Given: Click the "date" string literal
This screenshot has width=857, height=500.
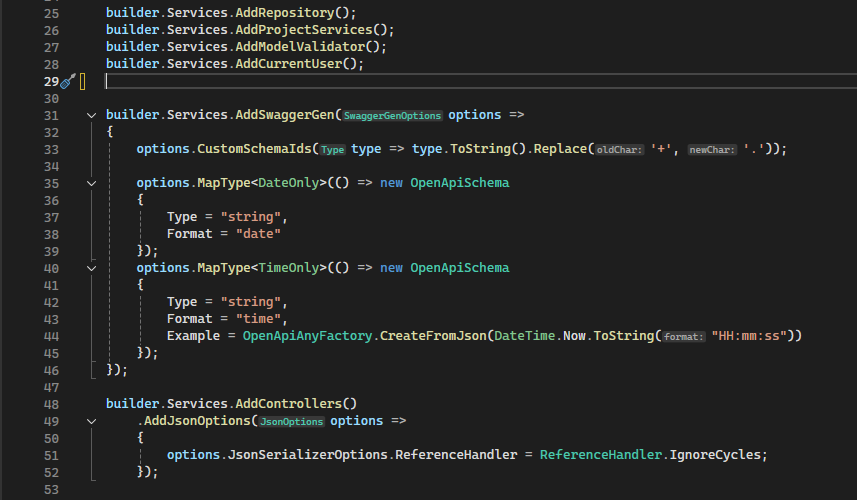Looking at the screenshot, I should (x=259, y=234).
